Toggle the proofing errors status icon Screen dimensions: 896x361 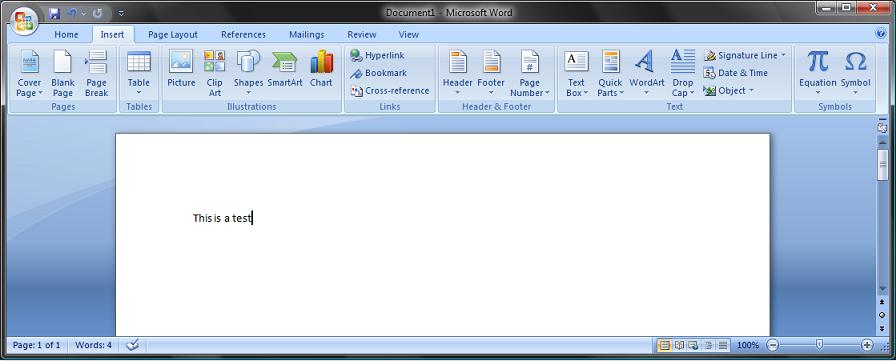click(x=133, y=345)
